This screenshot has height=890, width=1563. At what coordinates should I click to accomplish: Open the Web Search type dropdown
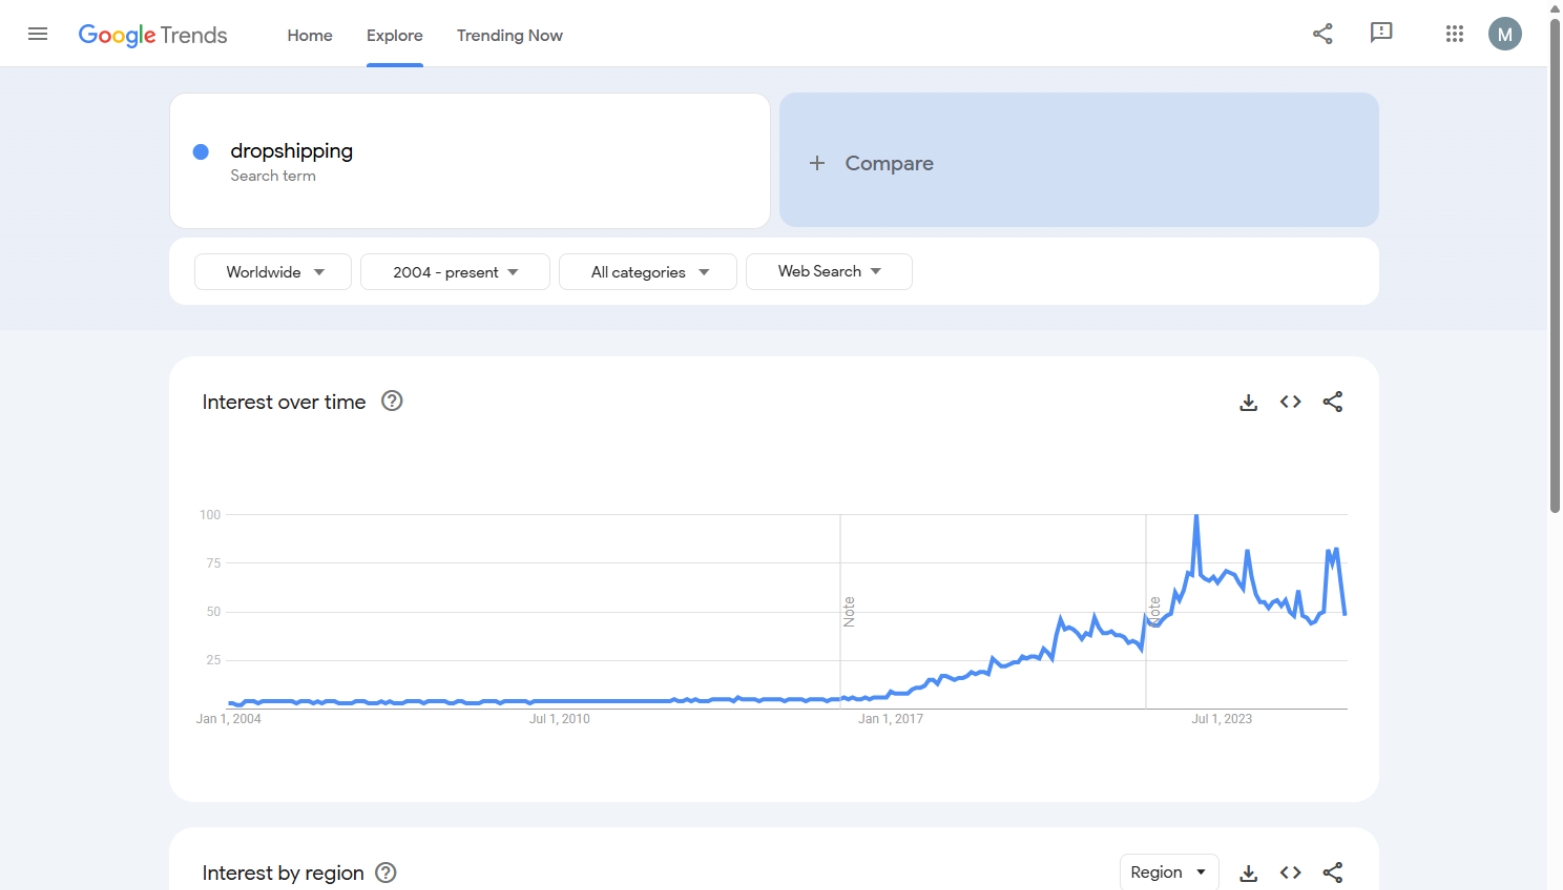(828, 271)
